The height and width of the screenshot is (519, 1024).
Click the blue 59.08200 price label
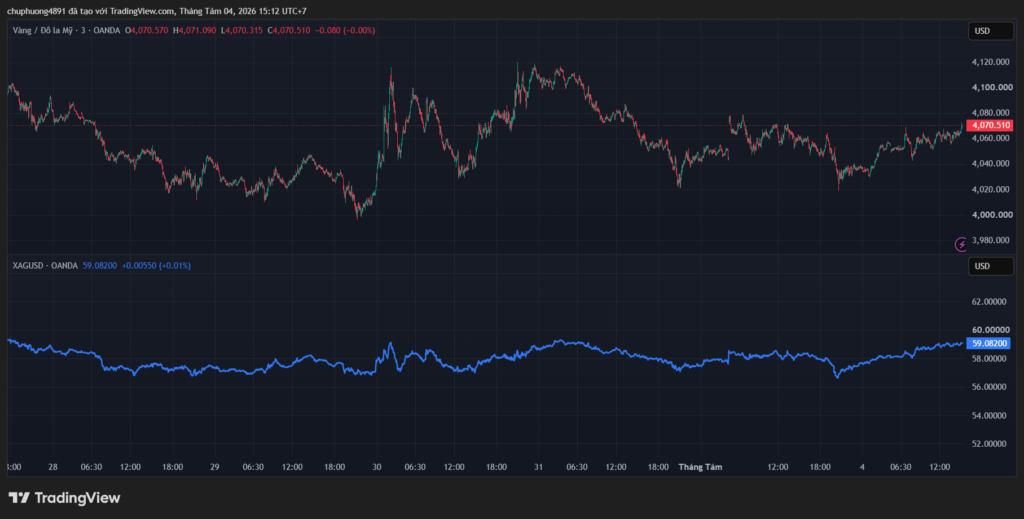(x=989, y=343)
